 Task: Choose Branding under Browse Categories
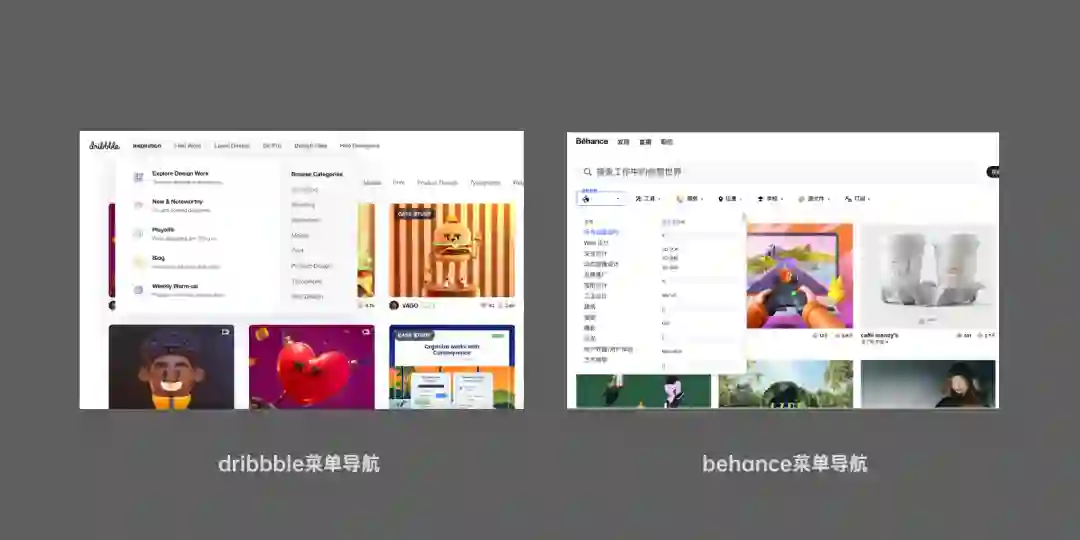[303, 205]
